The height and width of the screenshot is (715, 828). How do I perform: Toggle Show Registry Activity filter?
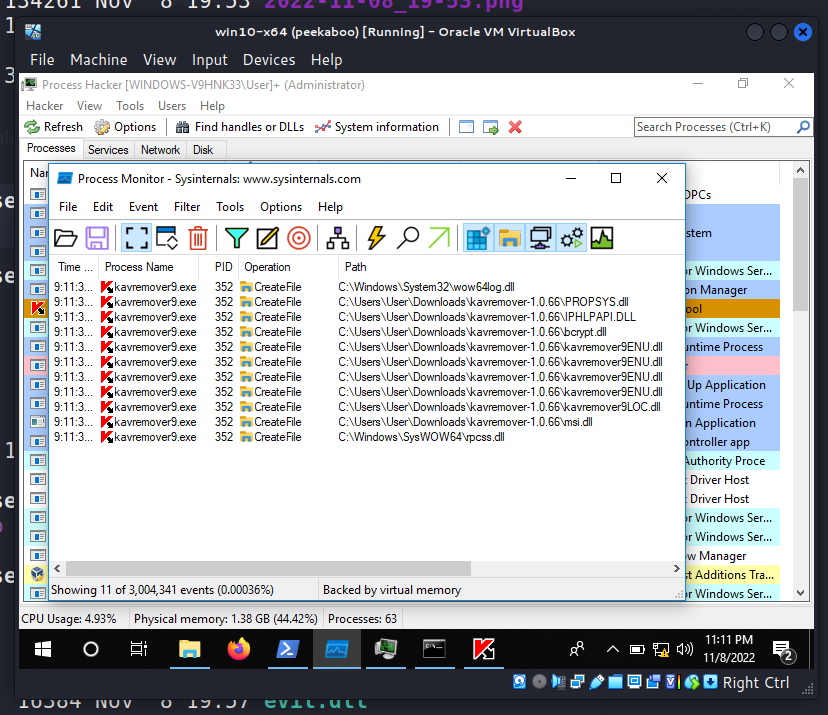[478, 238]
